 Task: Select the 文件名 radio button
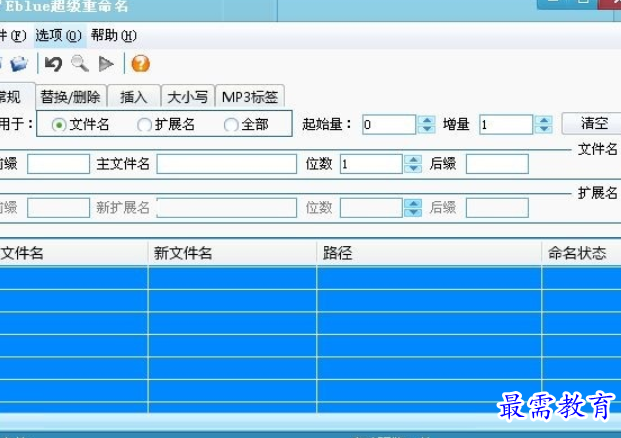59,125
